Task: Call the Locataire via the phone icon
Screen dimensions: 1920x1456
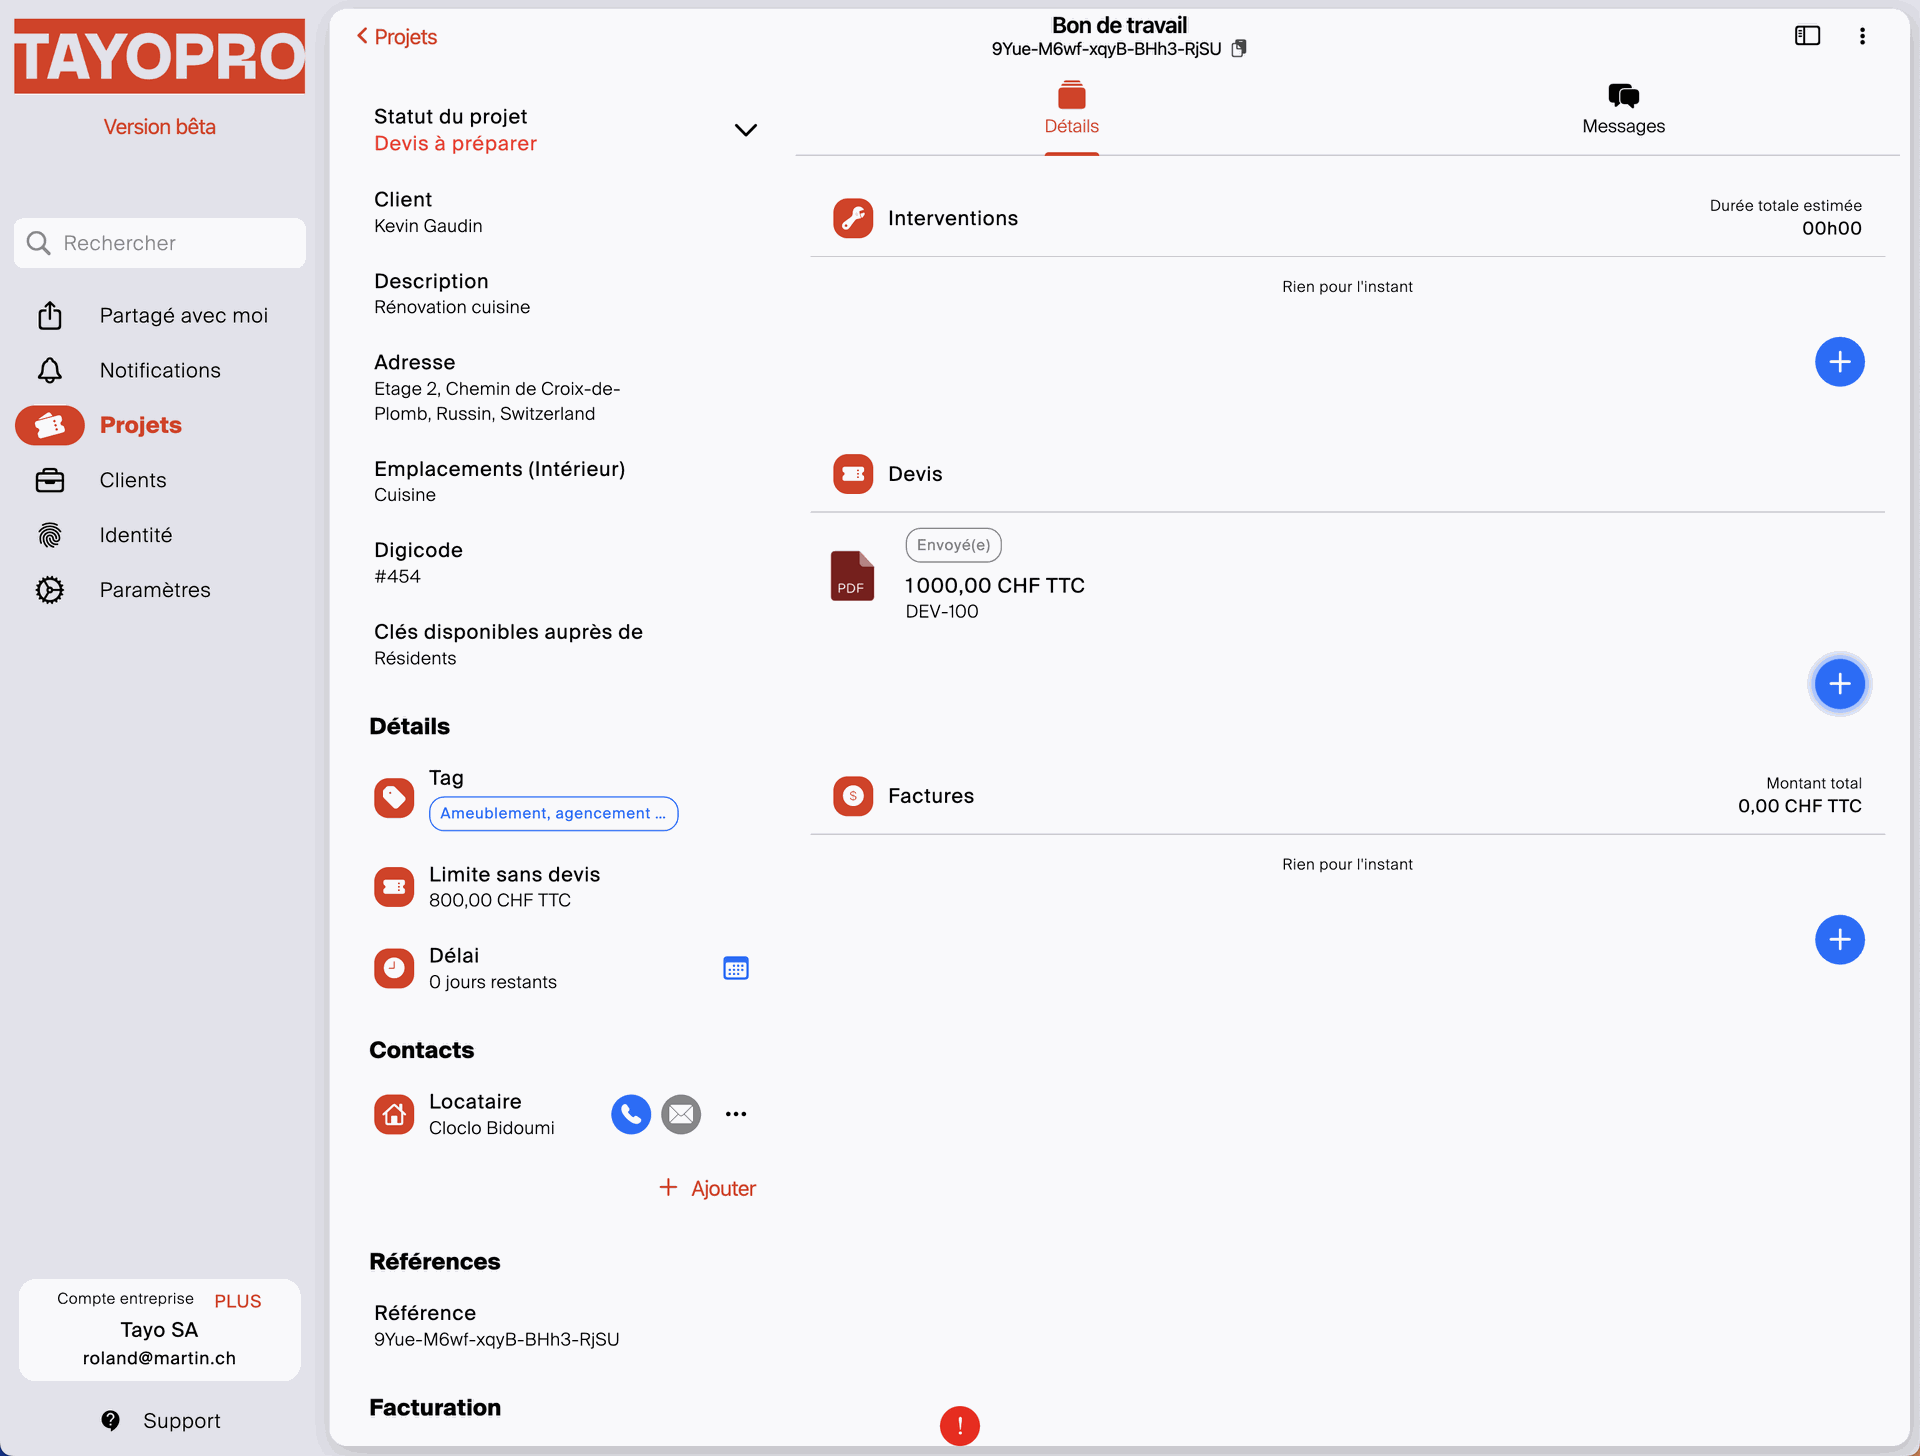Action: 630,1113
